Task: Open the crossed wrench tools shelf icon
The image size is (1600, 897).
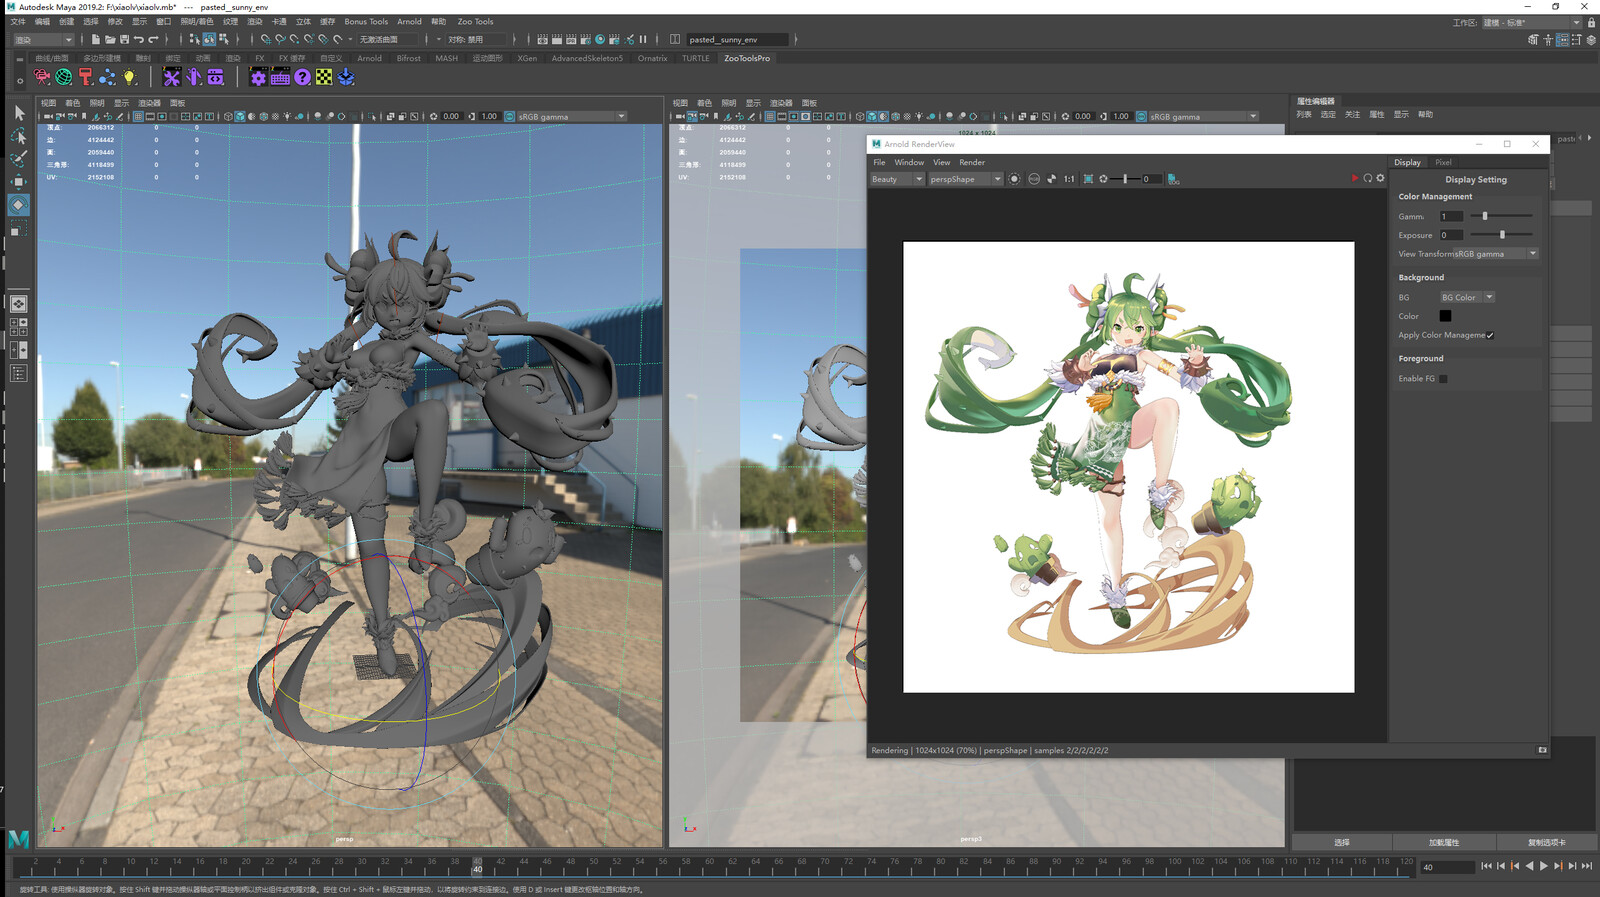Action: [172, 77]
